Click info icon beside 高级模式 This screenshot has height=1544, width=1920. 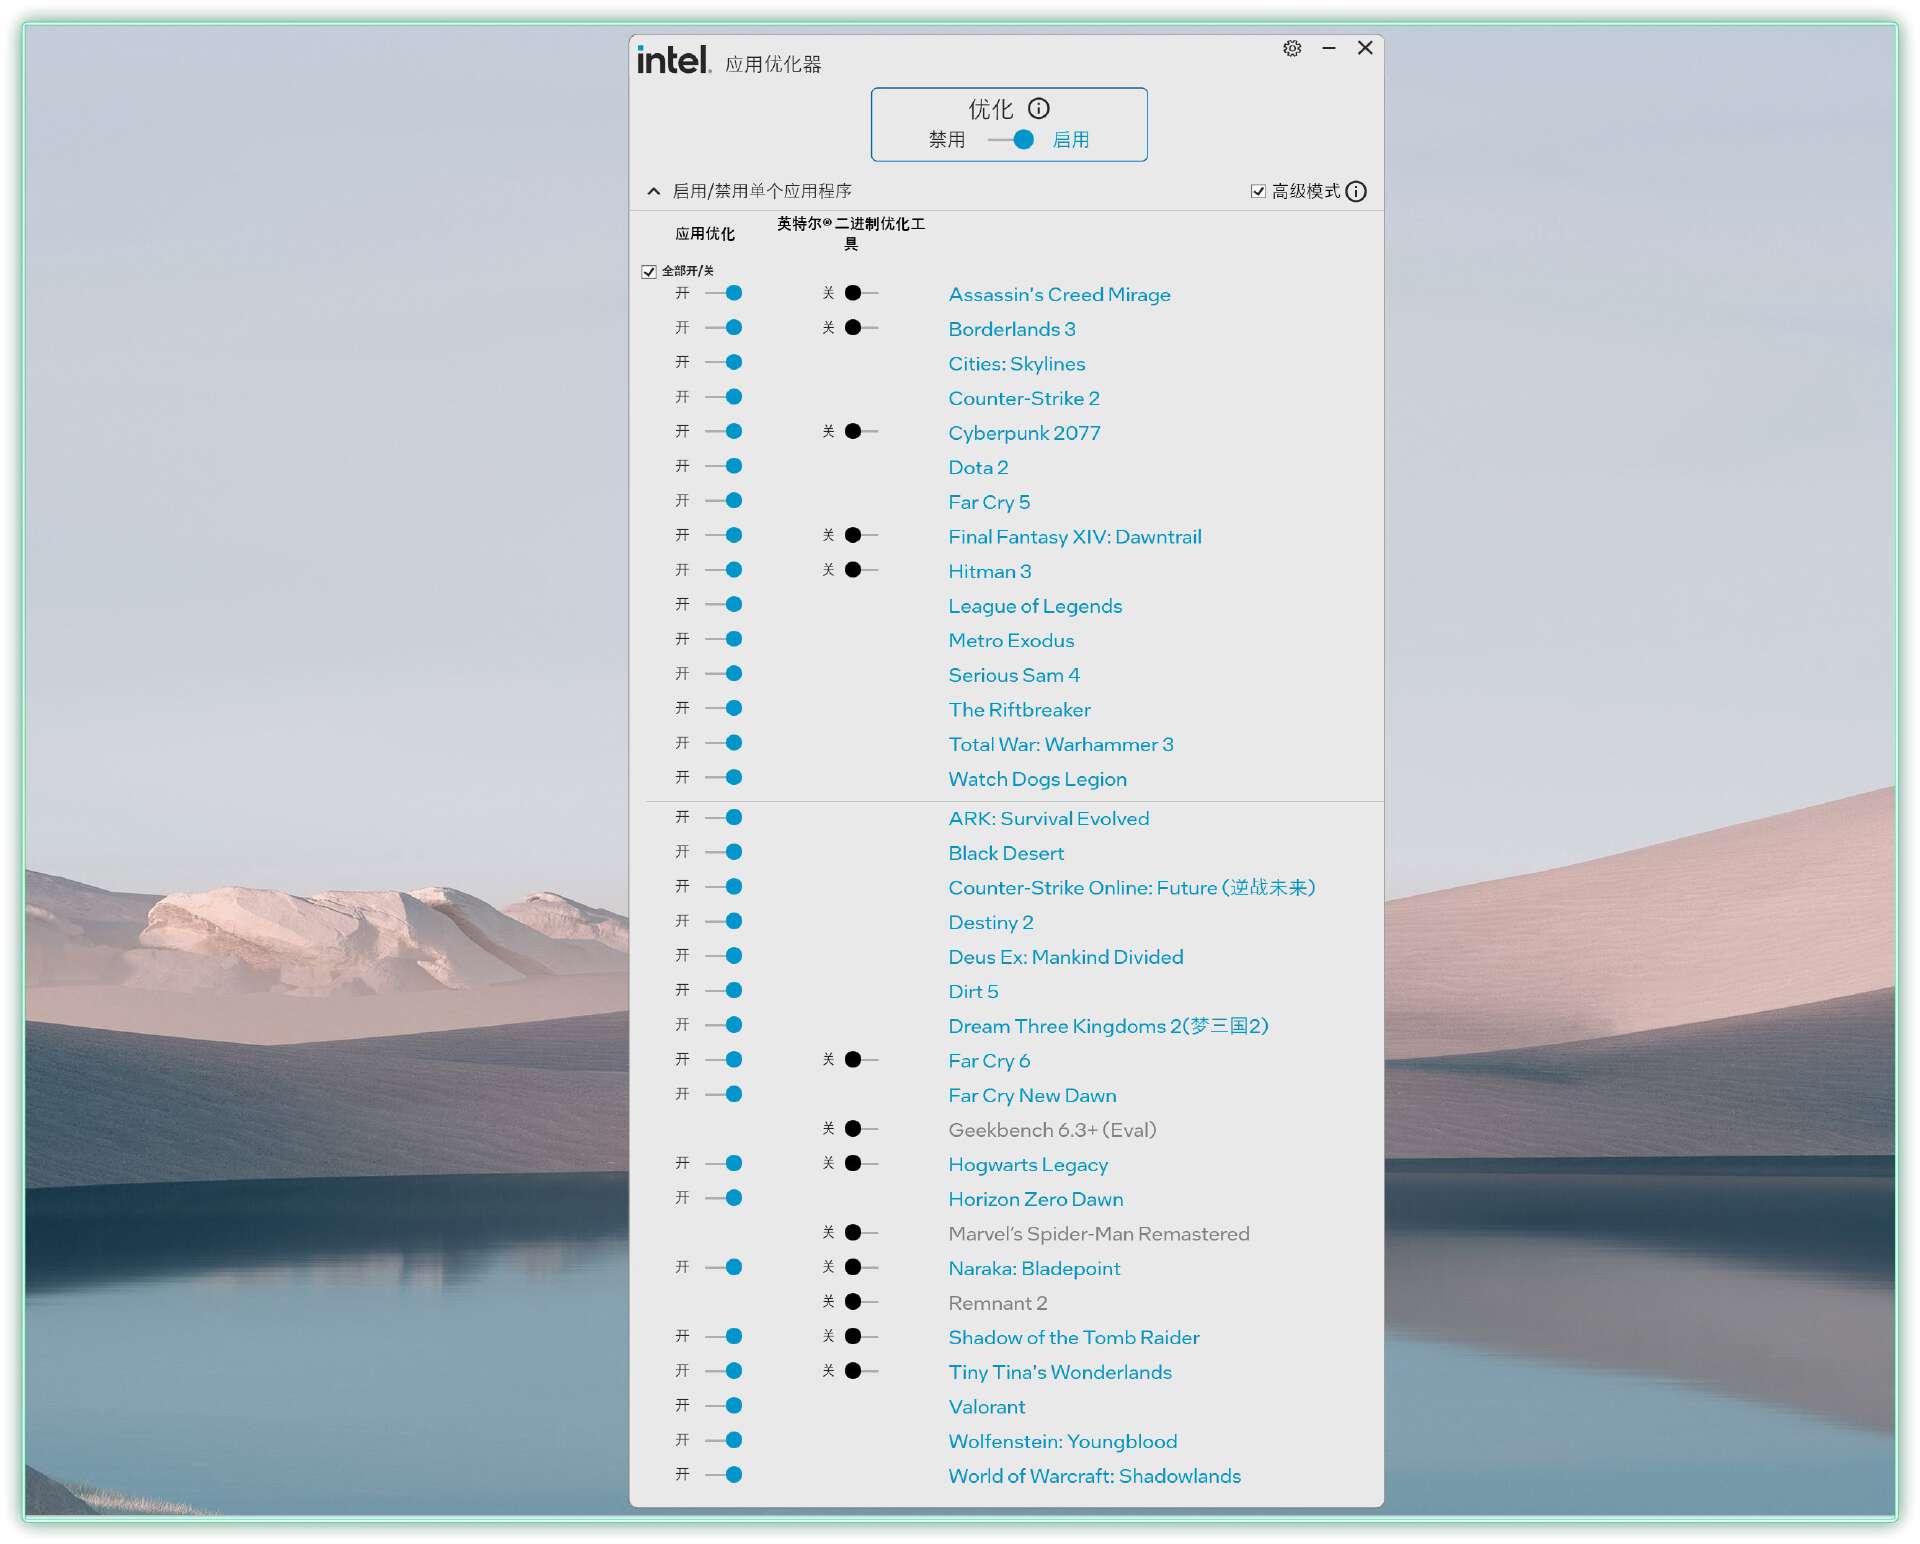1356,191
